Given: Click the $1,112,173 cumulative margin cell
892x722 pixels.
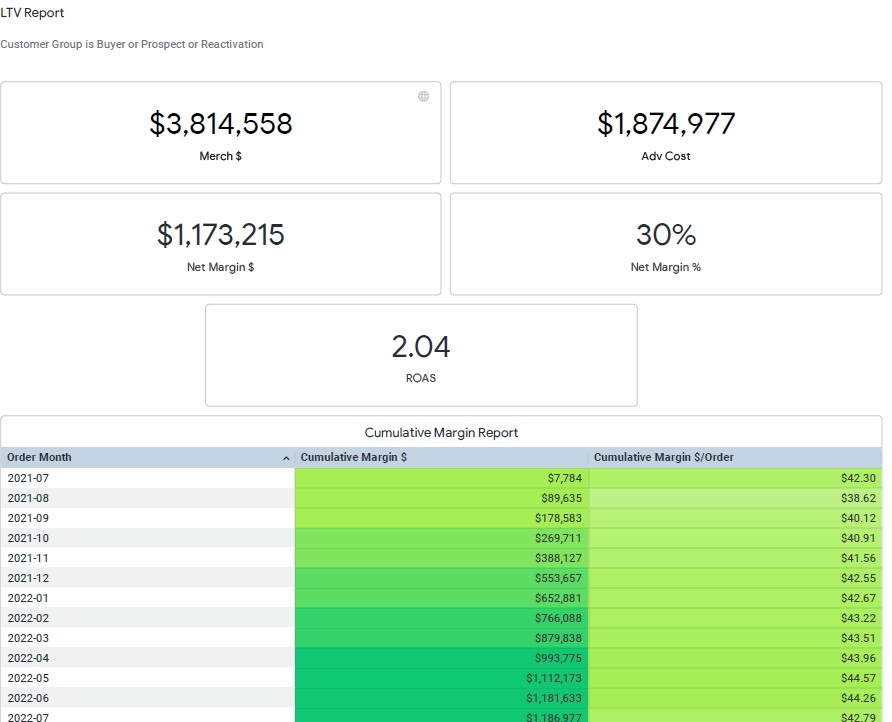Looking at the screenshot, I should 440,678.
